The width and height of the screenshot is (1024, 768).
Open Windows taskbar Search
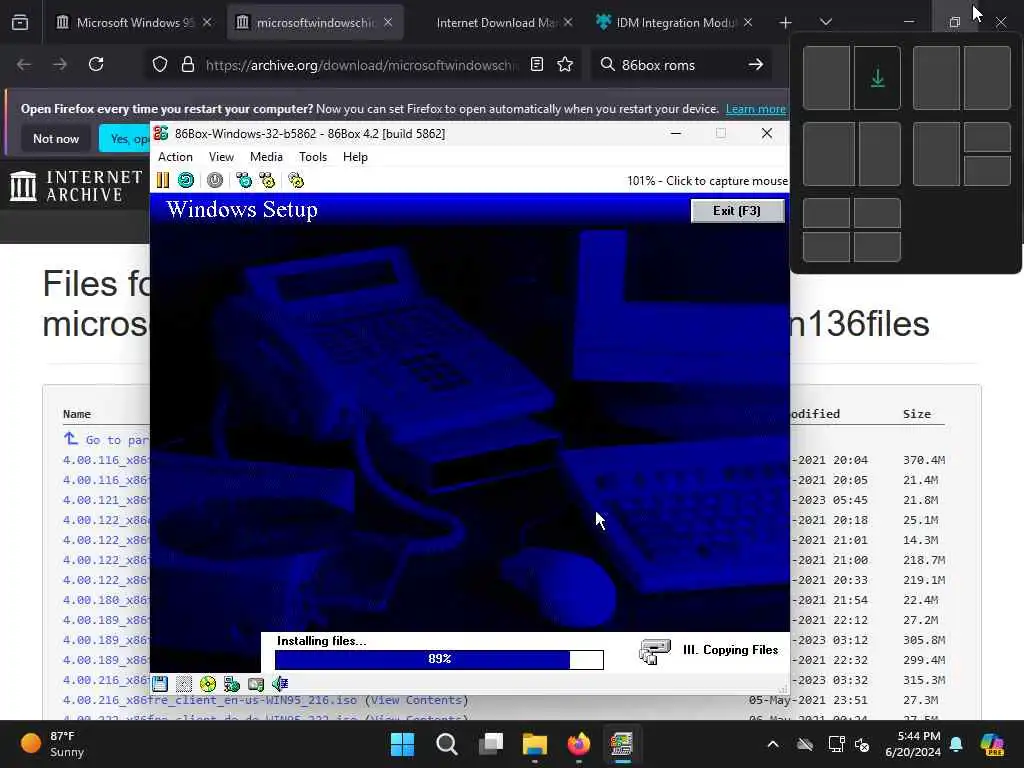447,744
